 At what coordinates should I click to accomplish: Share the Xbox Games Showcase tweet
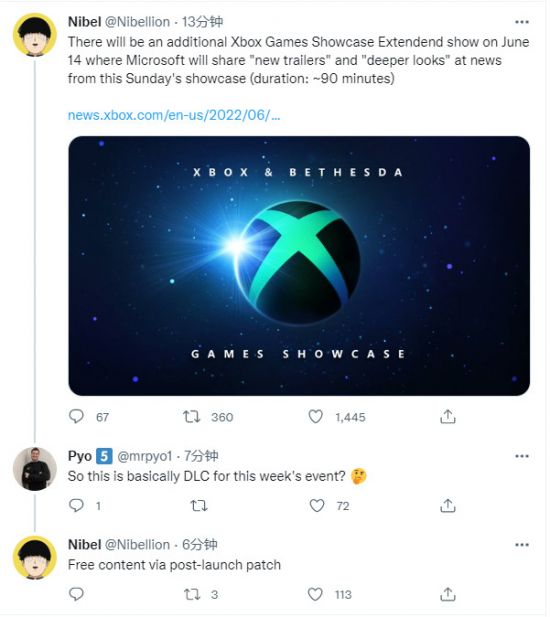coord(448,417)
